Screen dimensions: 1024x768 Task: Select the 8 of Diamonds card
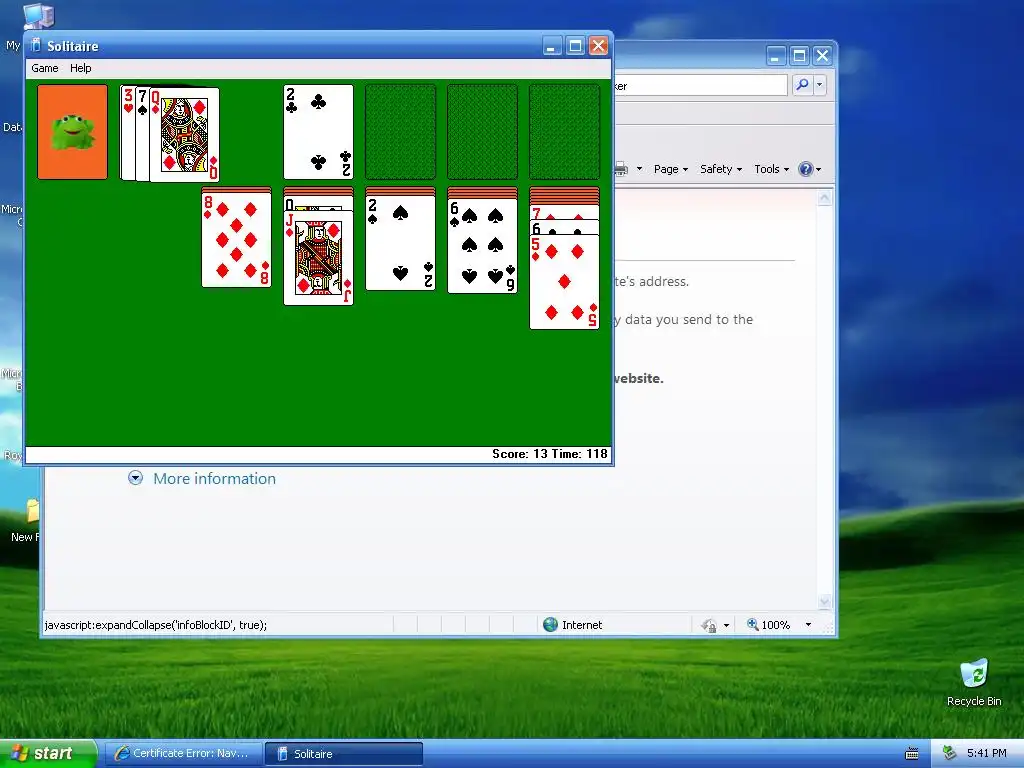(x=236, y=240)
